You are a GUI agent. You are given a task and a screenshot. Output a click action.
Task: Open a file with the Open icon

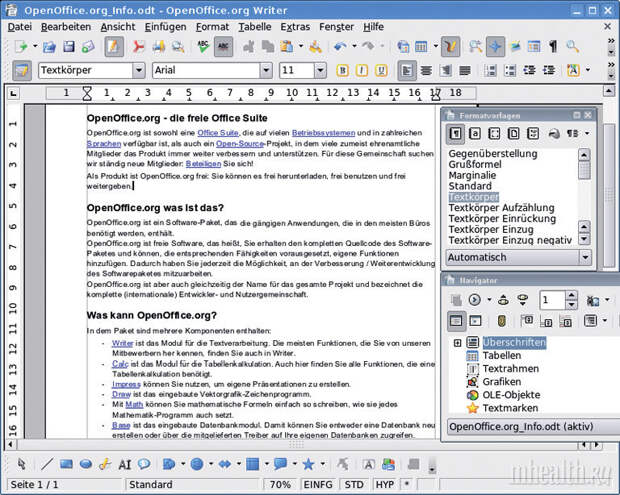point(49,47)
